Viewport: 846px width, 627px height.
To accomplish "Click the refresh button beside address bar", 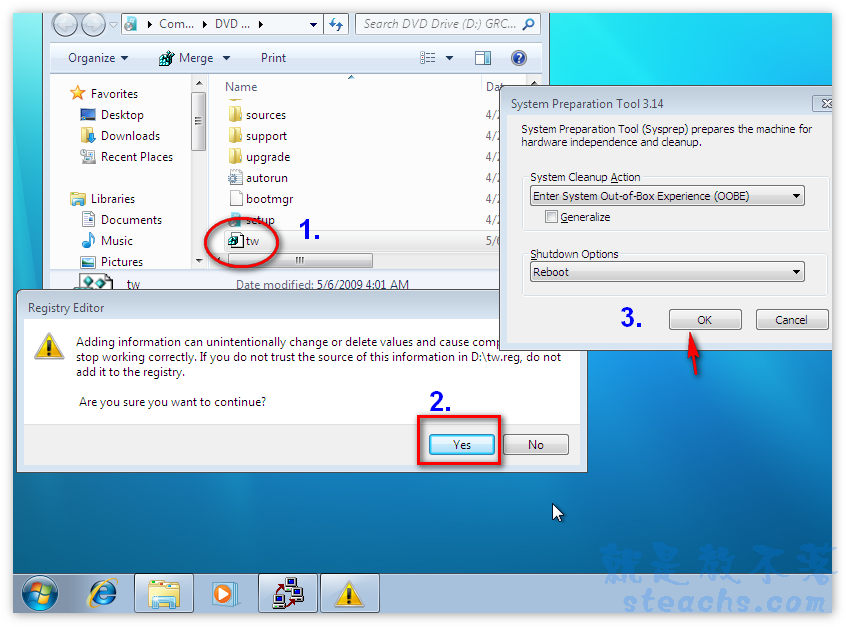I will (x=337, y=24).
